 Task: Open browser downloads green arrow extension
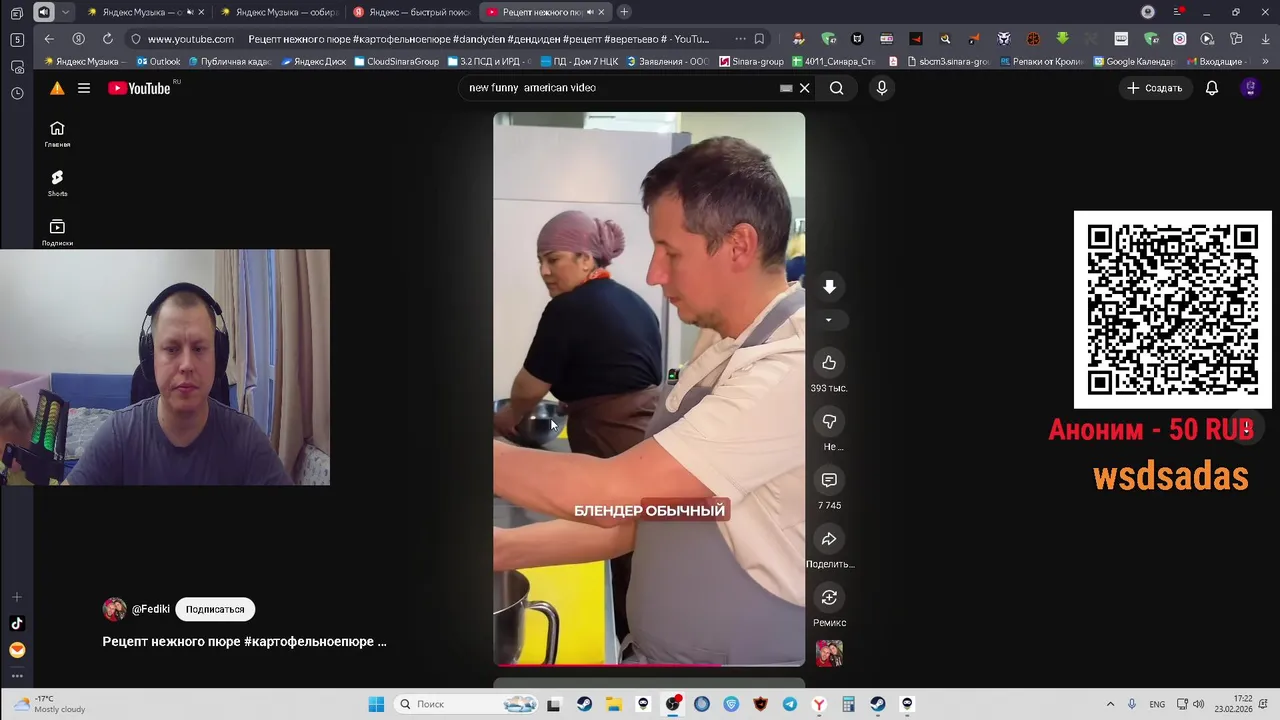1062,39
